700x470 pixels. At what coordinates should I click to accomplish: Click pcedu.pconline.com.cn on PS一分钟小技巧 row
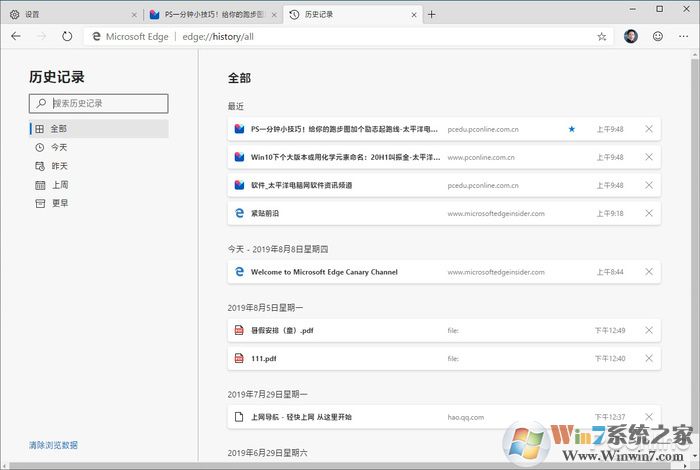(483, 129)
